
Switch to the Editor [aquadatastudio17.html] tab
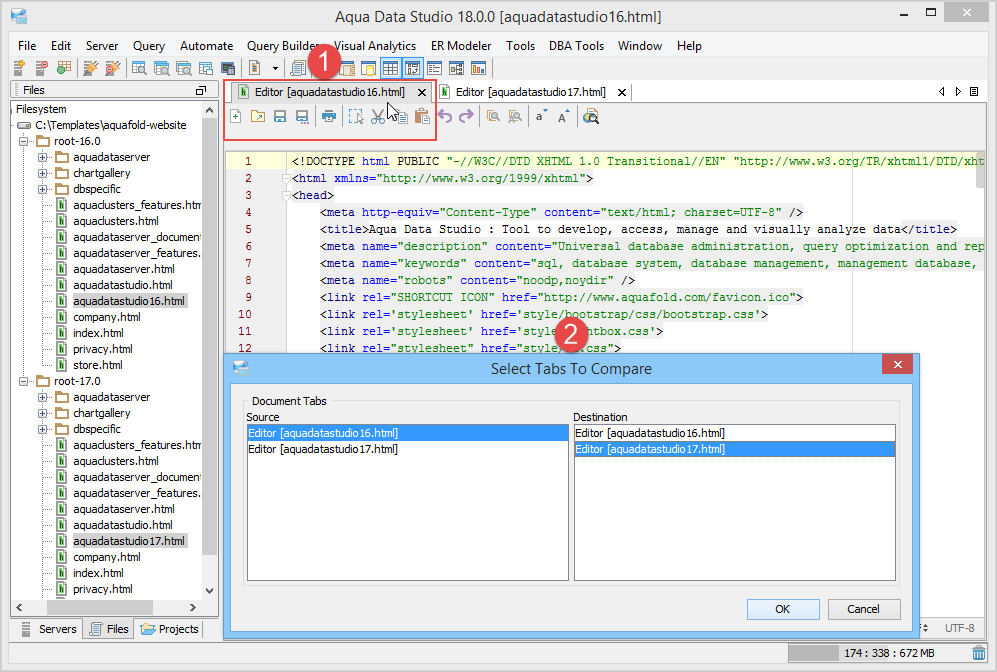tap(530, 92)
